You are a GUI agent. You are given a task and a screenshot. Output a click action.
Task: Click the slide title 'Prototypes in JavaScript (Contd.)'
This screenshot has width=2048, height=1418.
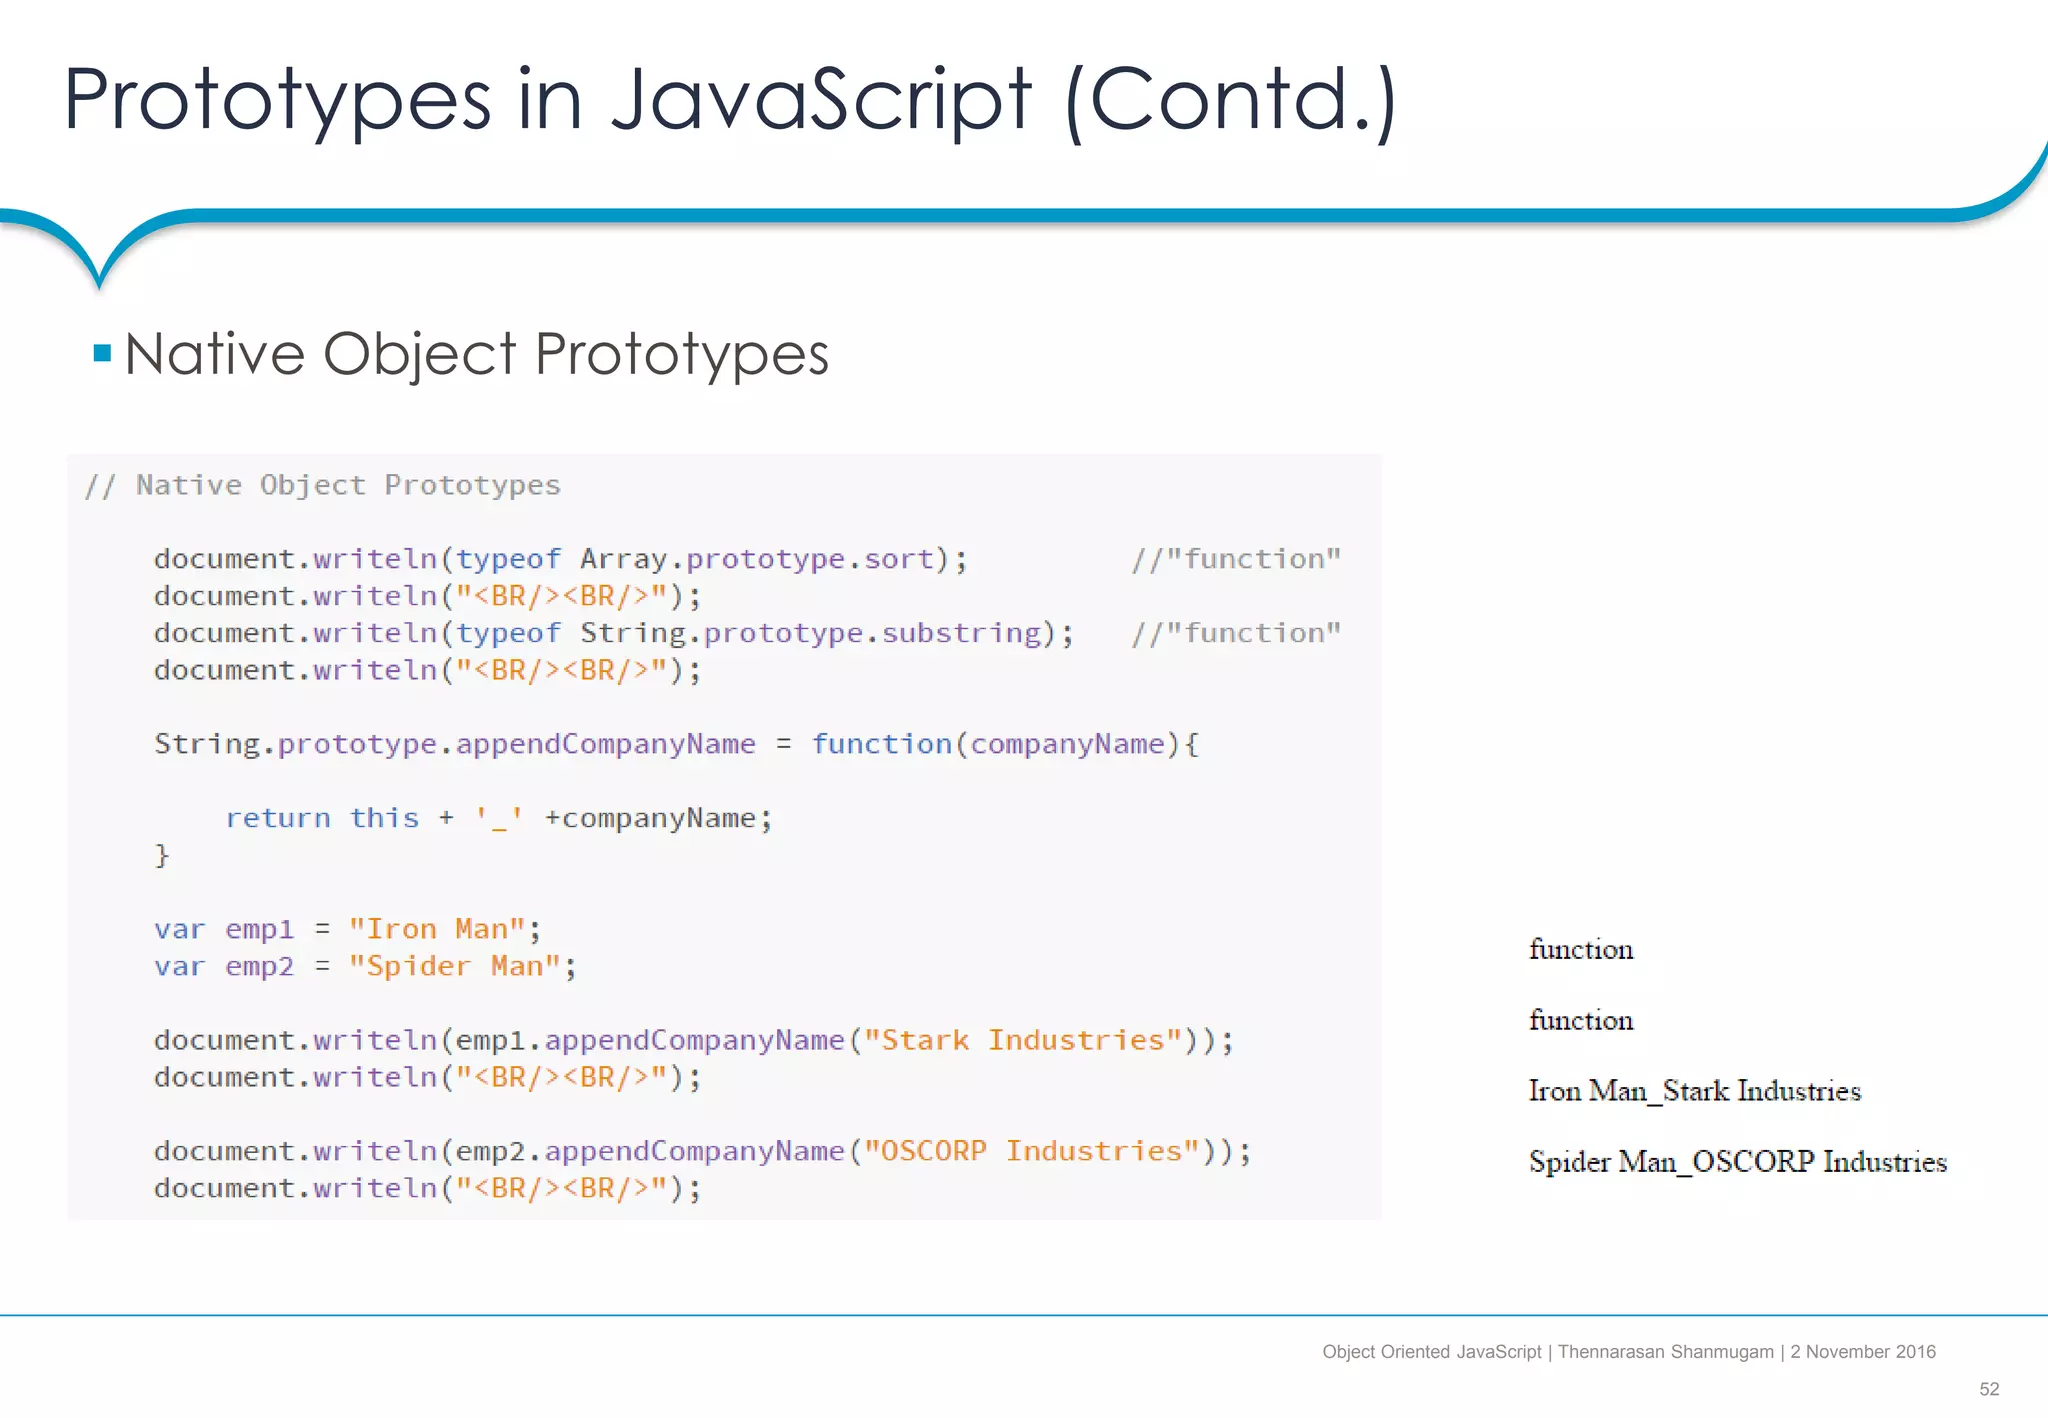tap(730, 102)
